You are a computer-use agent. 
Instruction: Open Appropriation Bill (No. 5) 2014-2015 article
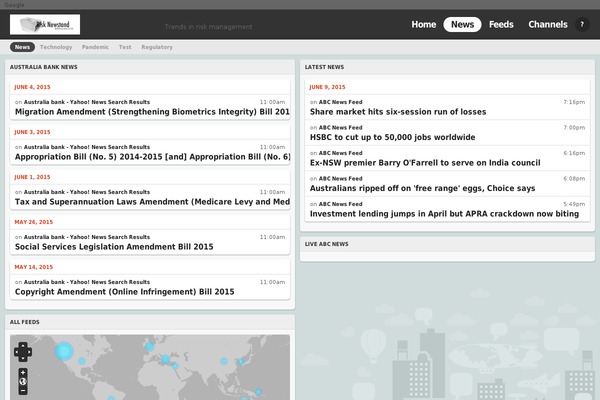(152, 157)
